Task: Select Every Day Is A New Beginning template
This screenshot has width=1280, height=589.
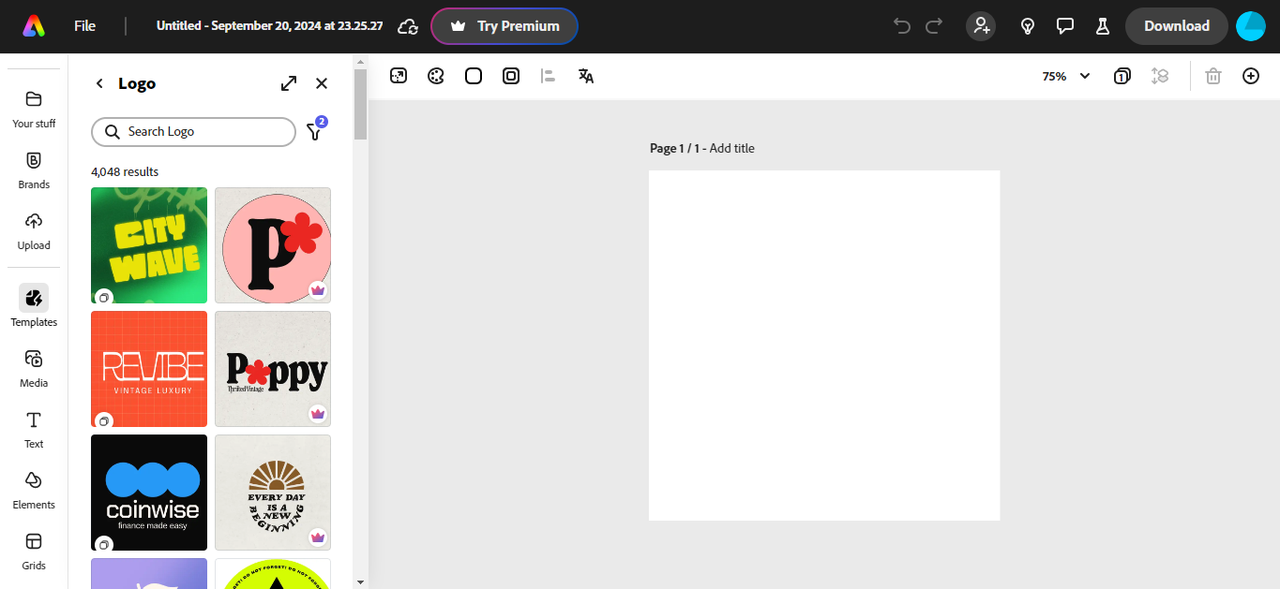Action: tap(273, 492)
